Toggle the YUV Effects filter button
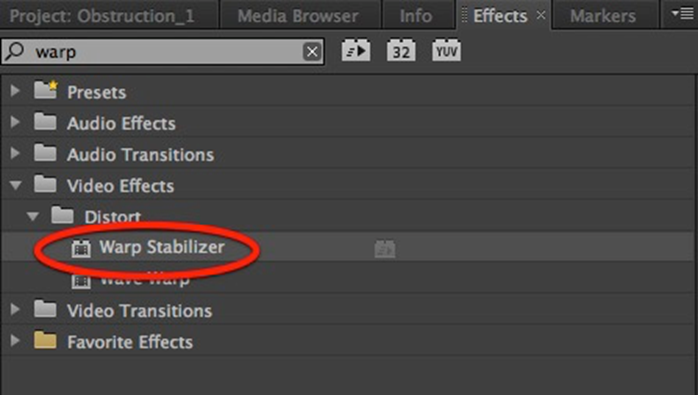Screen dimensions: 698x395 [x=446, y=50]
